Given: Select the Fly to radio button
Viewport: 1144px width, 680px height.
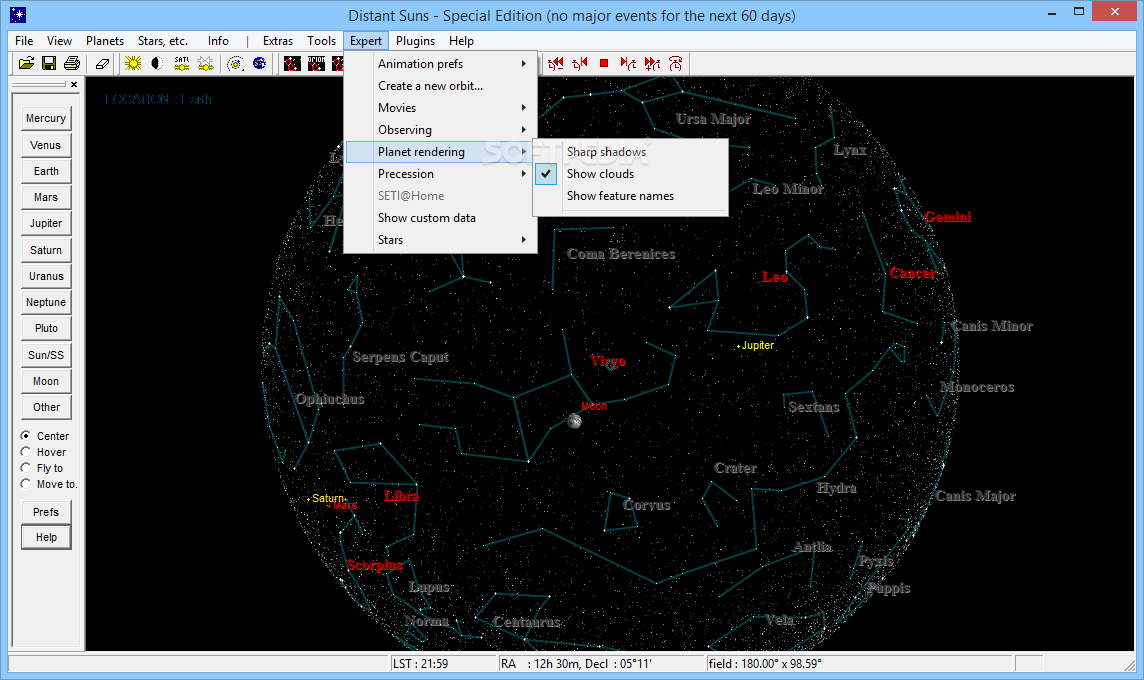Looking at the screenshot, I should coord(26,468).
